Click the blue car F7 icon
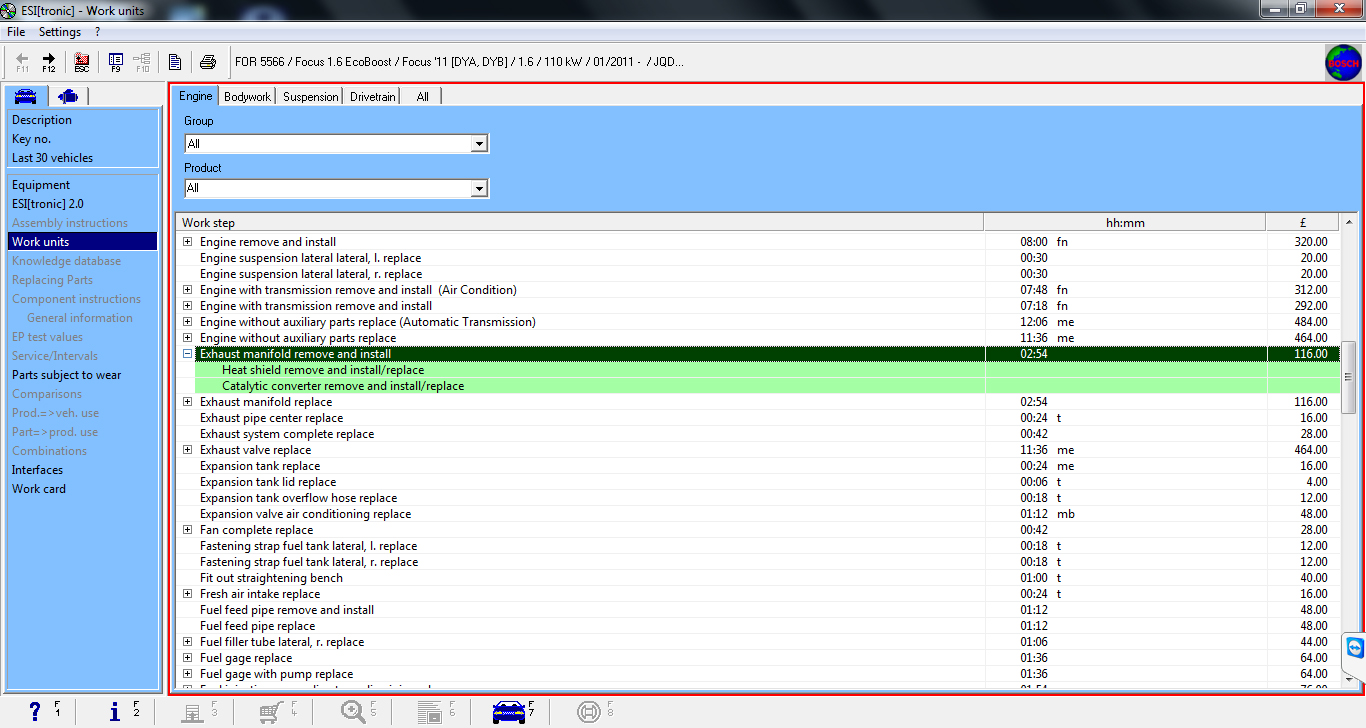The width and height of the screenshot is (1366, 728). tap(510, 711)
